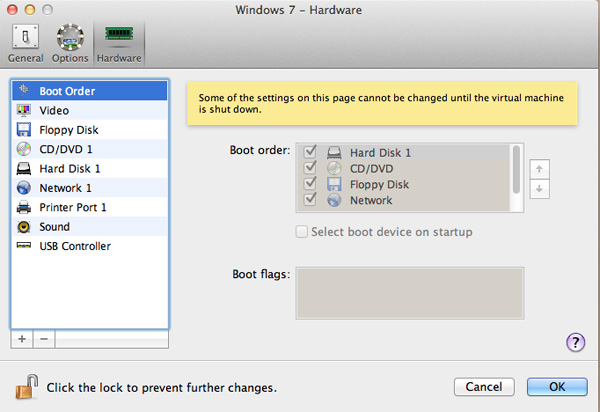Select USB Controller in the hardware list
600x412 pixels.
74,246
